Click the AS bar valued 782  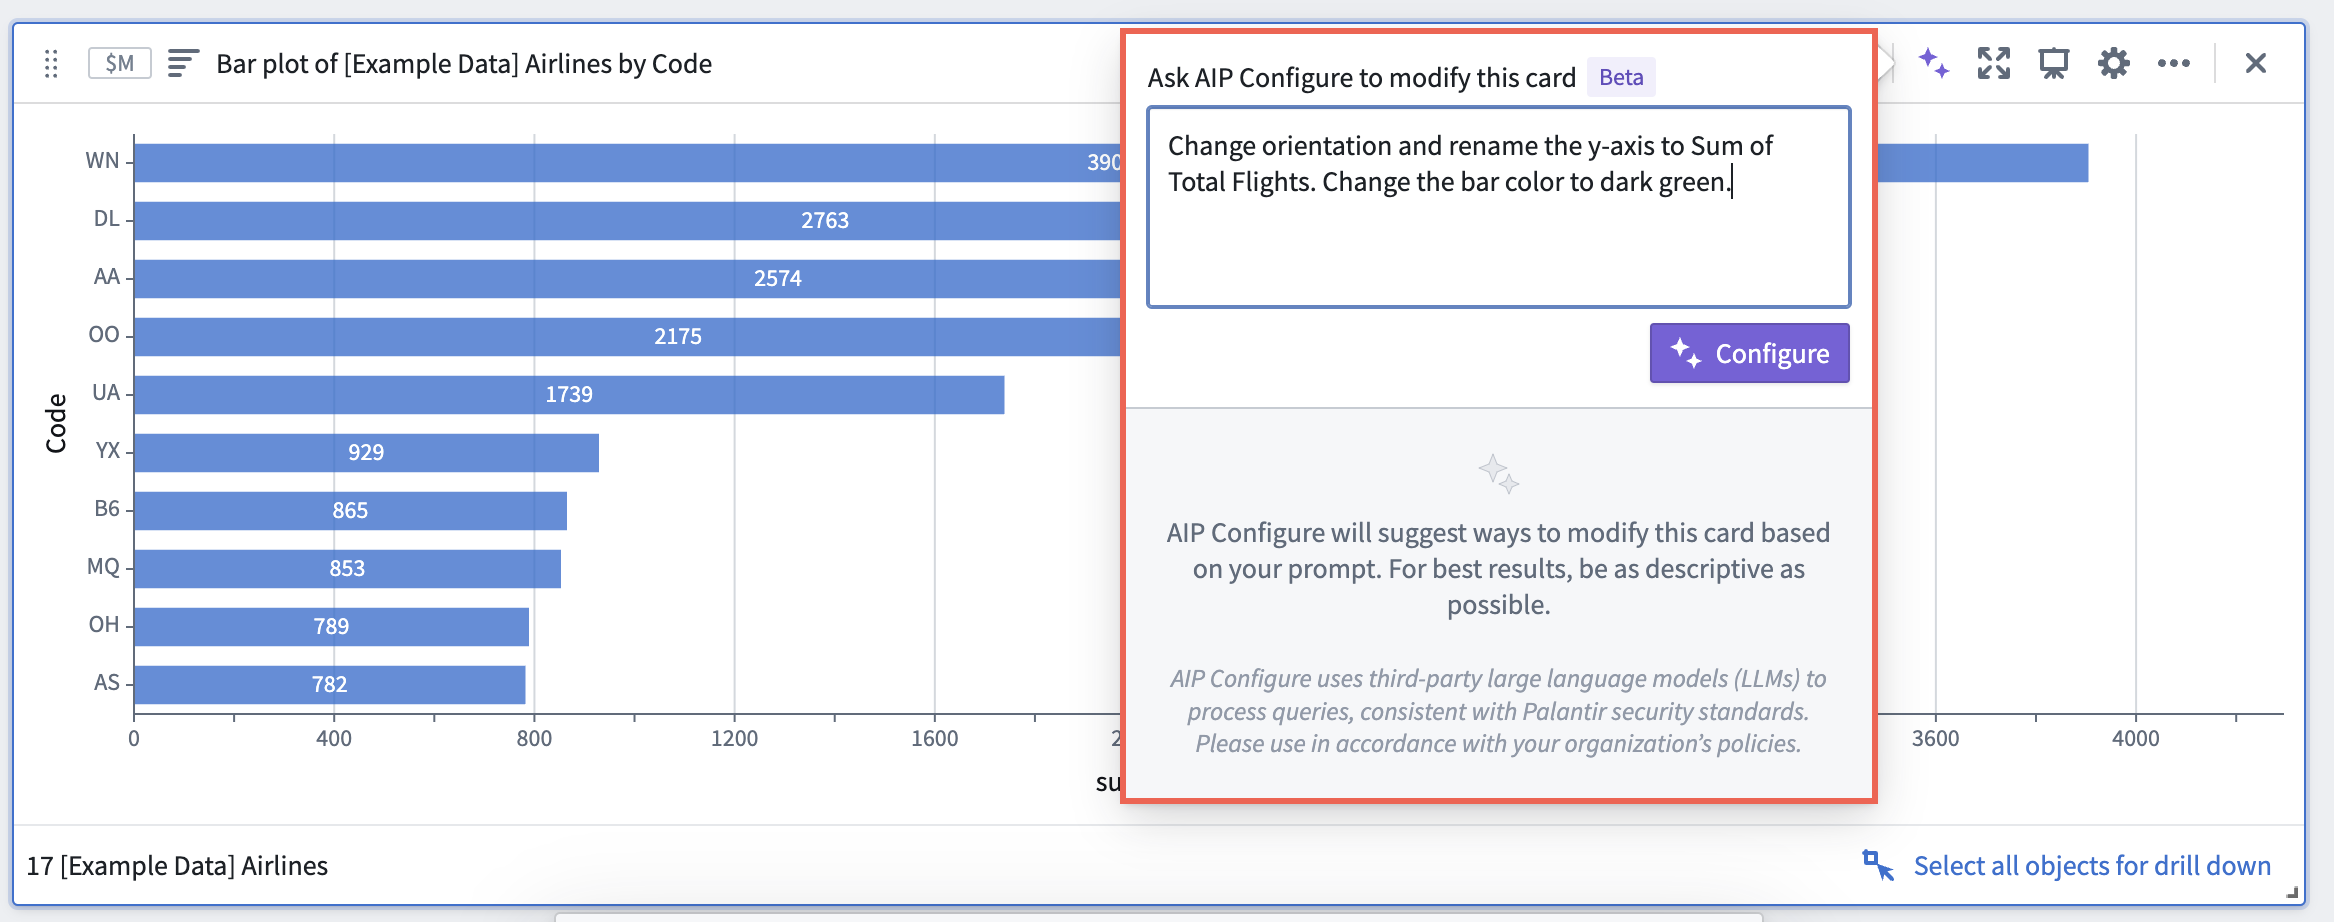click(x=330, y=684)
